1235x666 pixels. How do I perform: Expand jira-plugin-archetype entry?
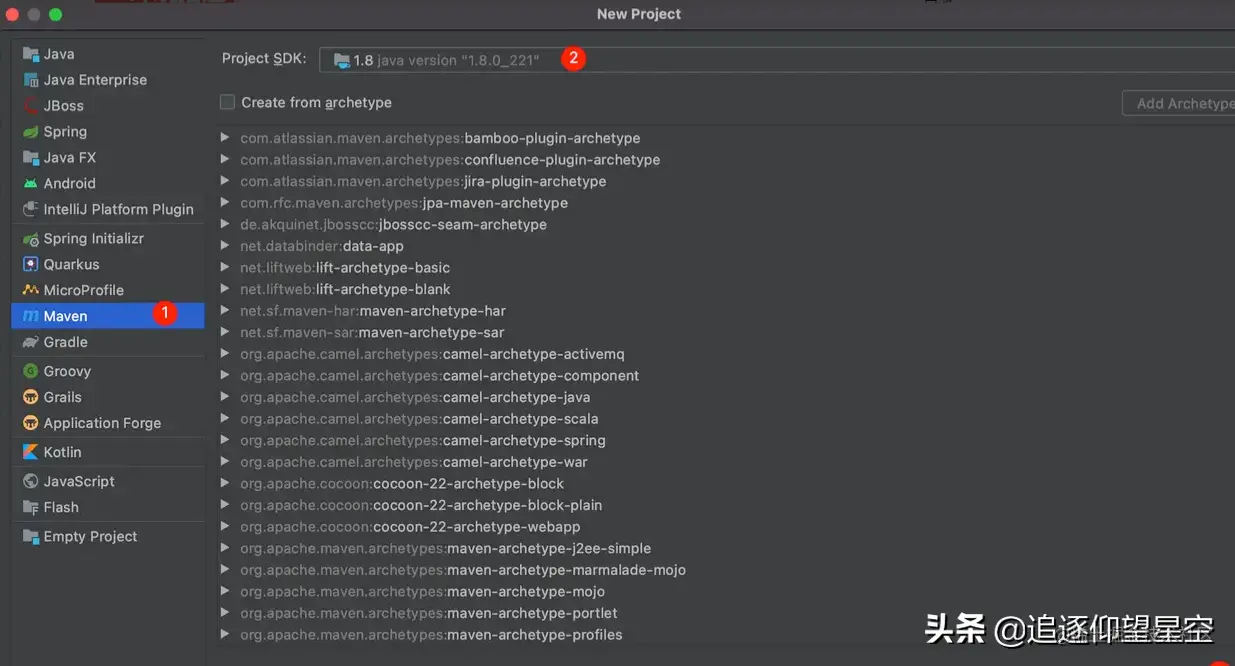(225, 181)
